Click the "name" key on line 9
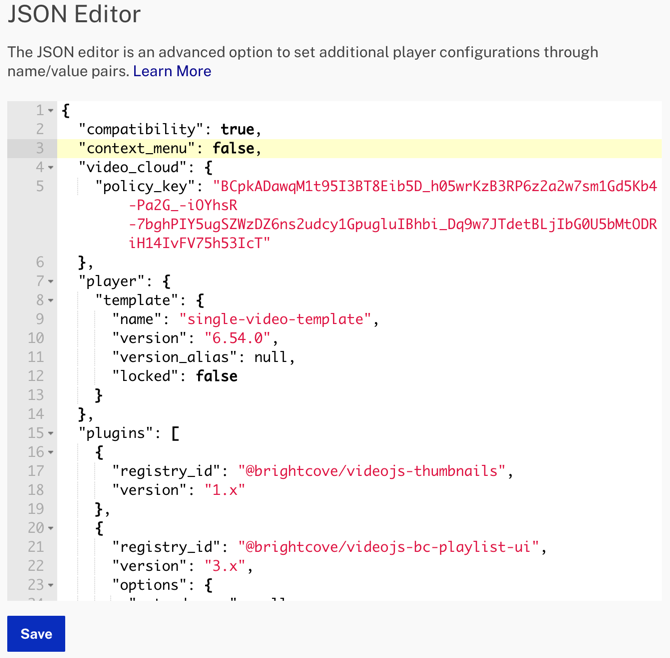 tap(137, 319)
